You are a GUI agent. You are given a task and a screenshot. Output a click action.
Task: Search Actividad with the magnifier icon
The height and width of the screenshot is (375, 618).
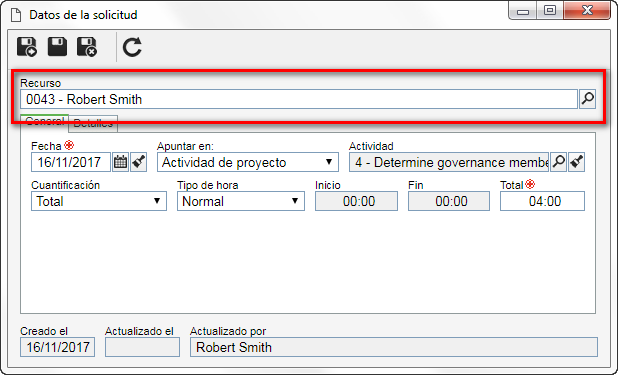click(558, 162)
